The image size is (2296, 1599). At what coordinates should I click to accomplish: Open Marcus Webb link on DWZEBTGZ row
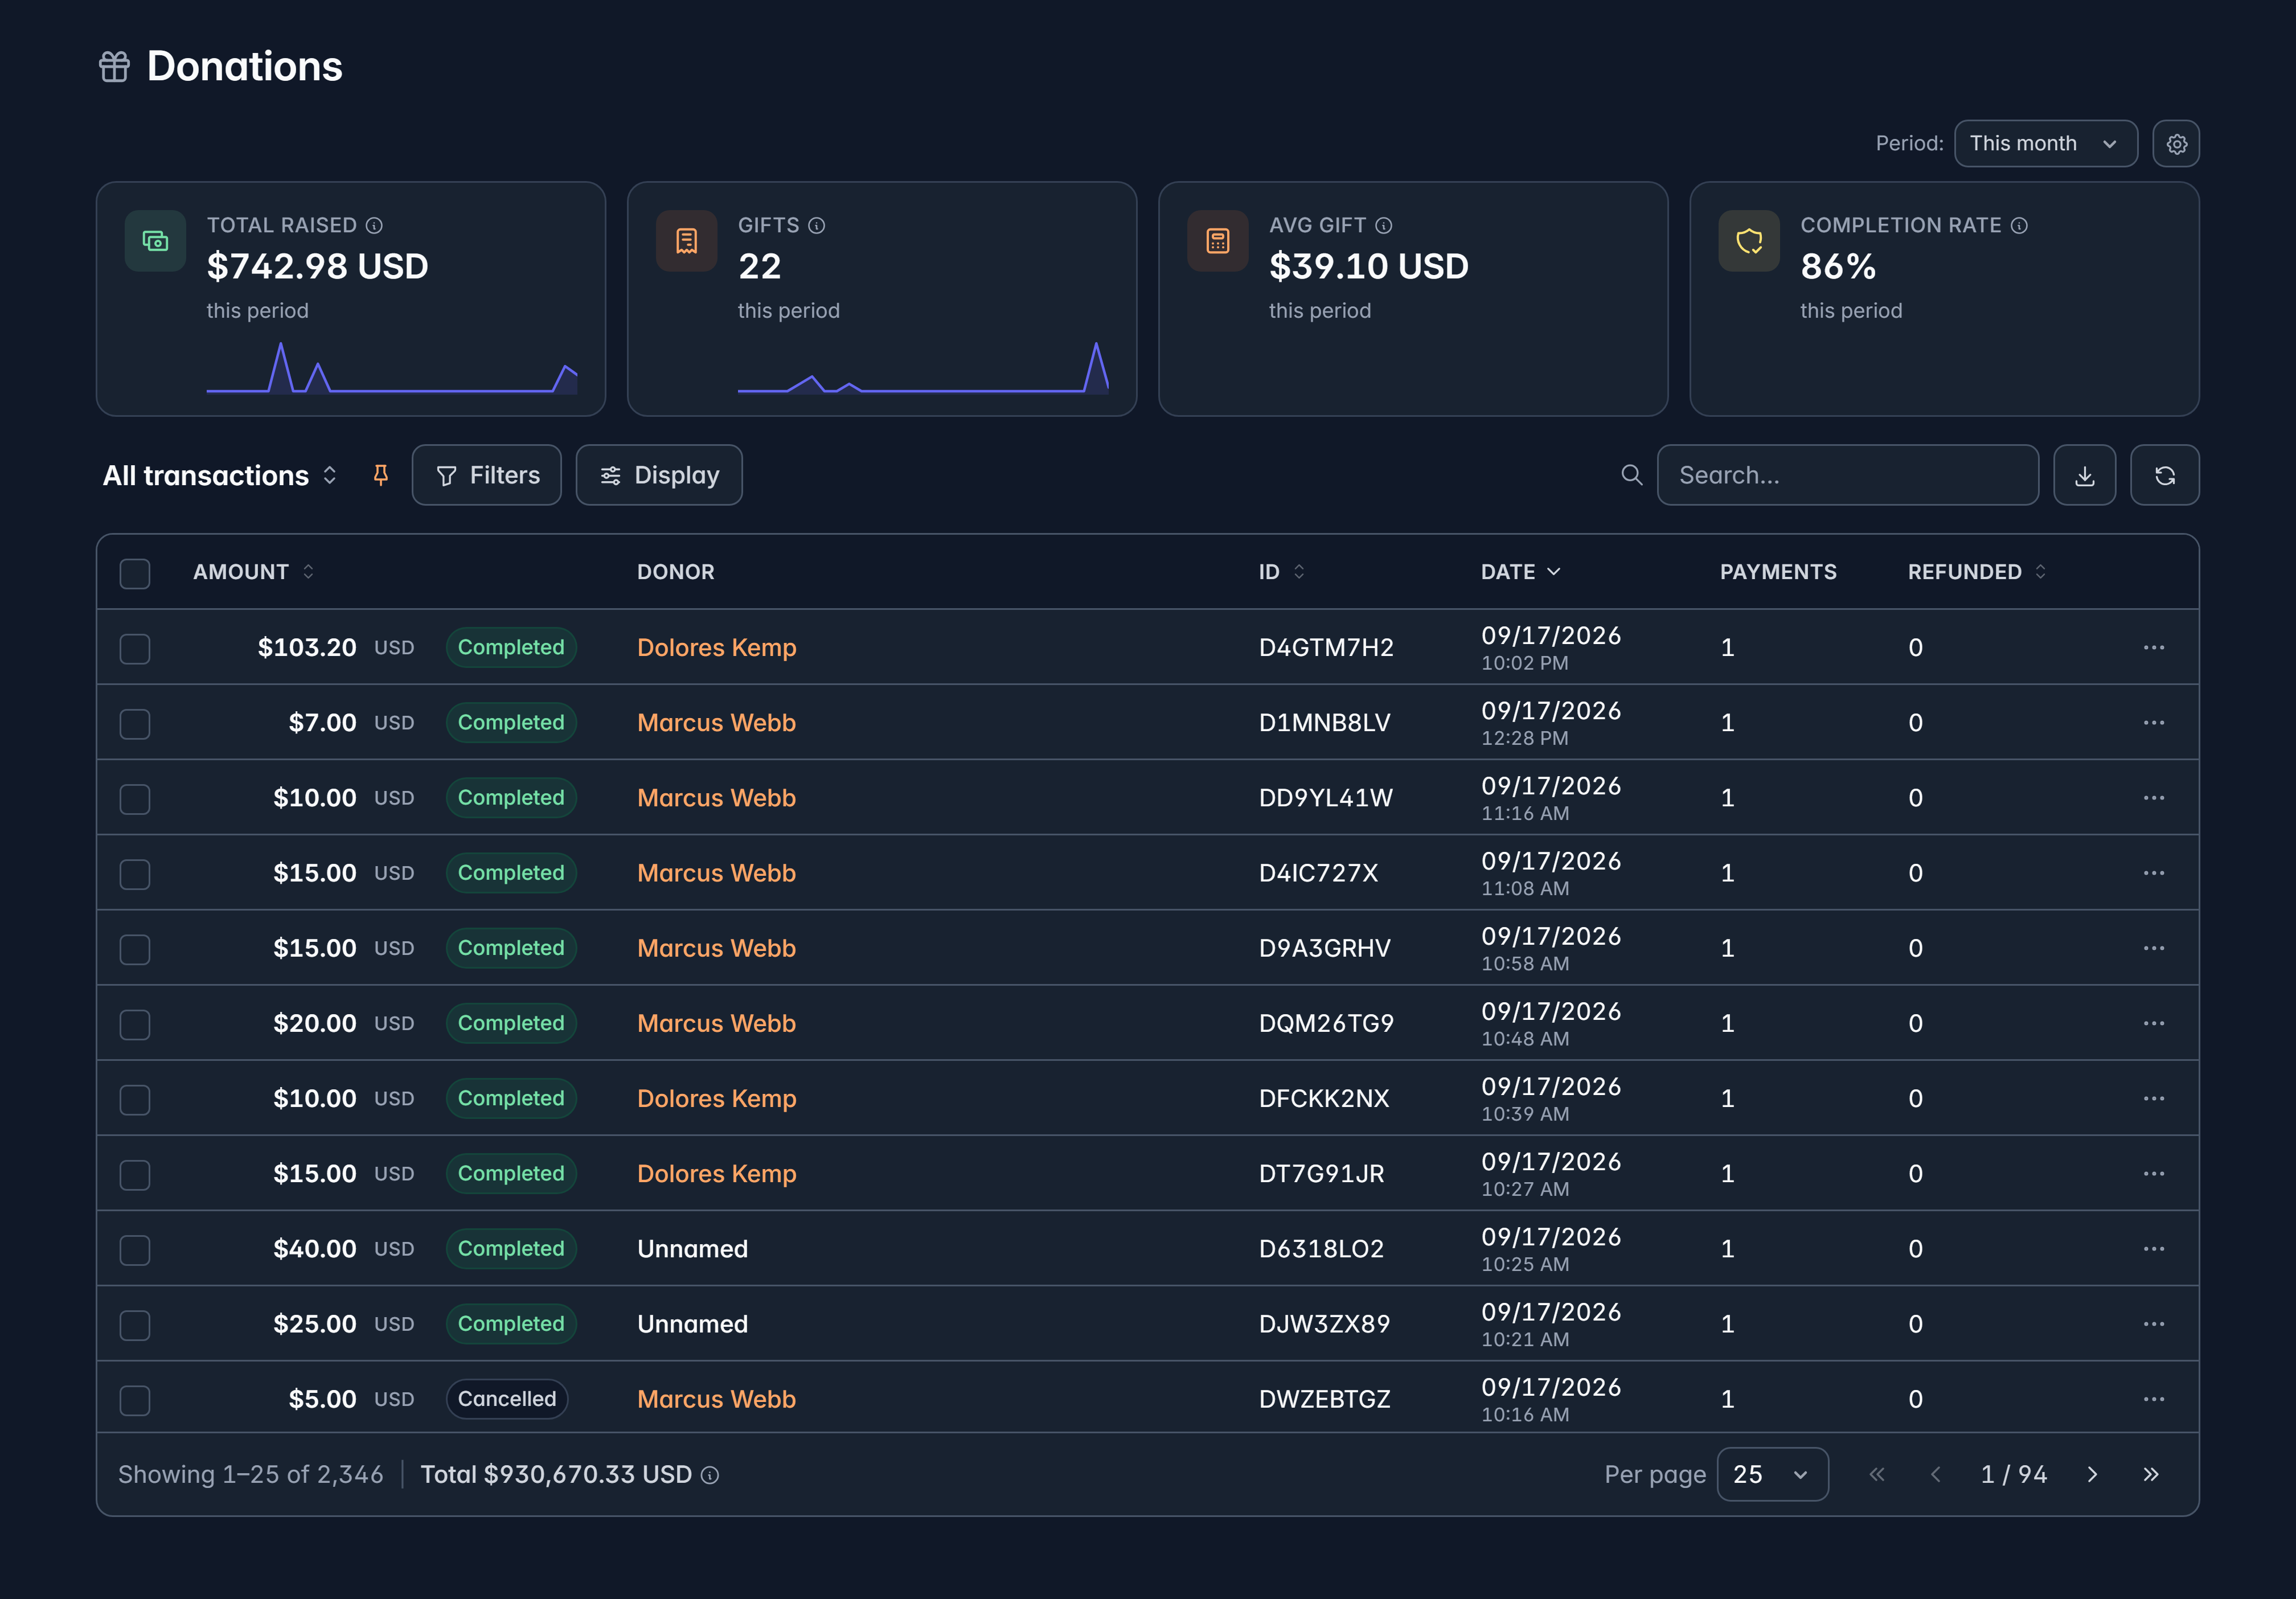tap(716, 1400)
